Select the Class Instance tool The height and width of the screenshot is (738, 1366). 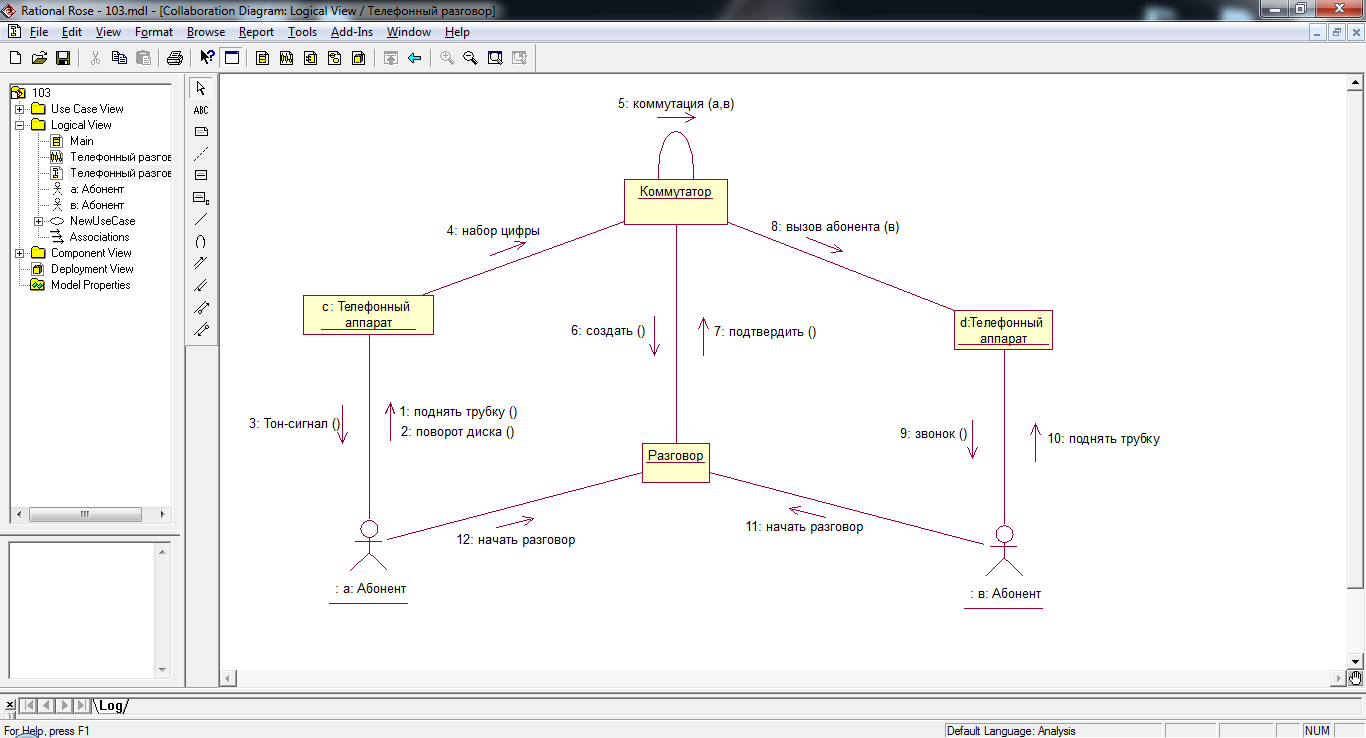201,198
